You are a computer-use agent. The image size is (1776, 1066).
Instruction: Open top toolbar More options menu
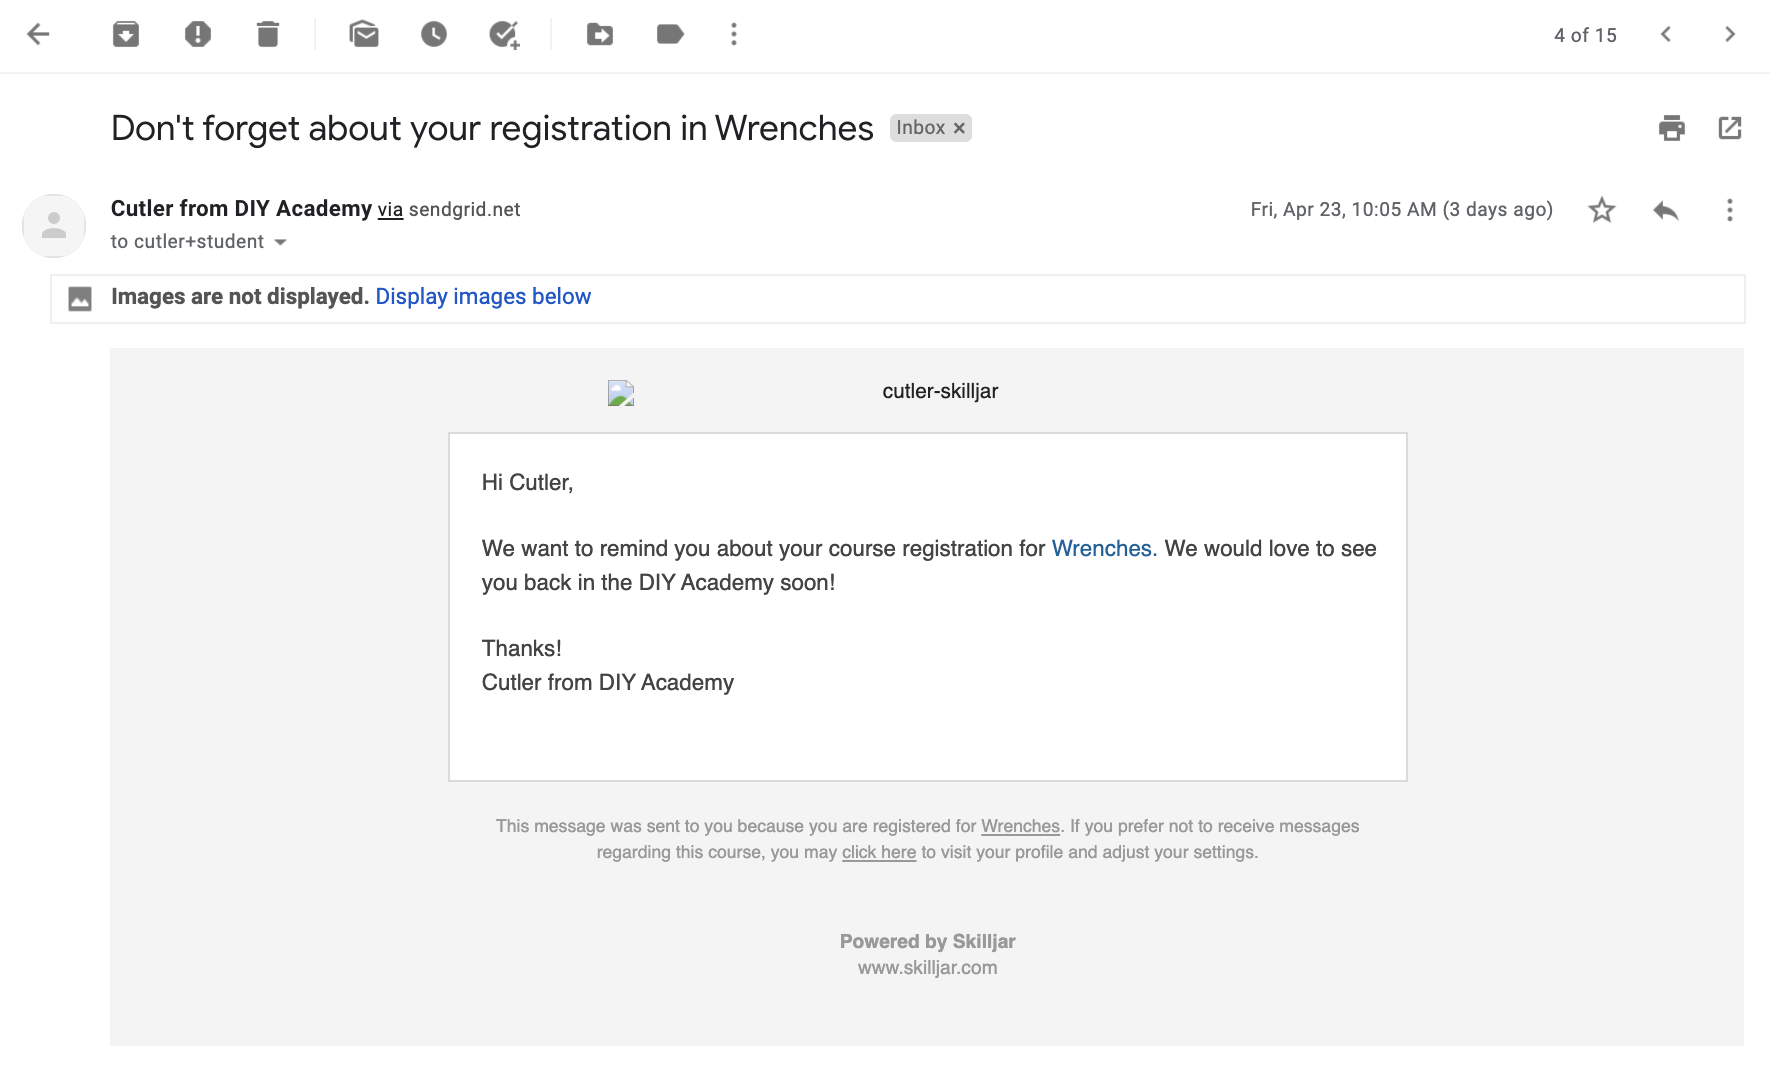coord(734,35)
